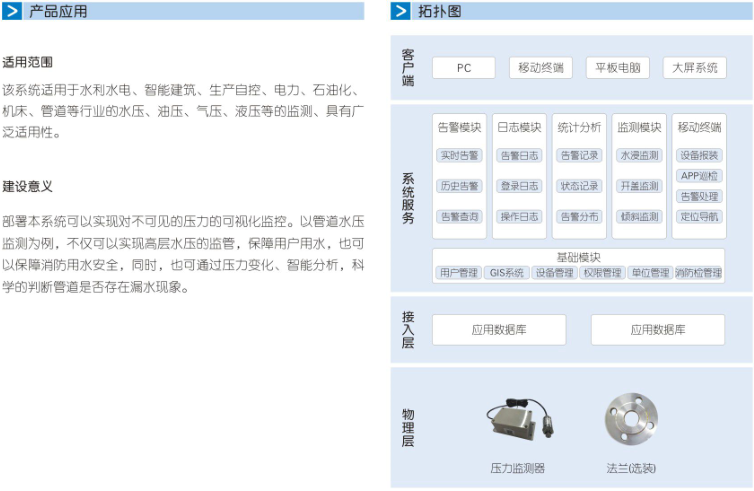Image resolution: width=754 pixels, height=491 pixels.
Task: Click the 移动终端 module heading in 系统服务
Action: click(x=699, y=127)
